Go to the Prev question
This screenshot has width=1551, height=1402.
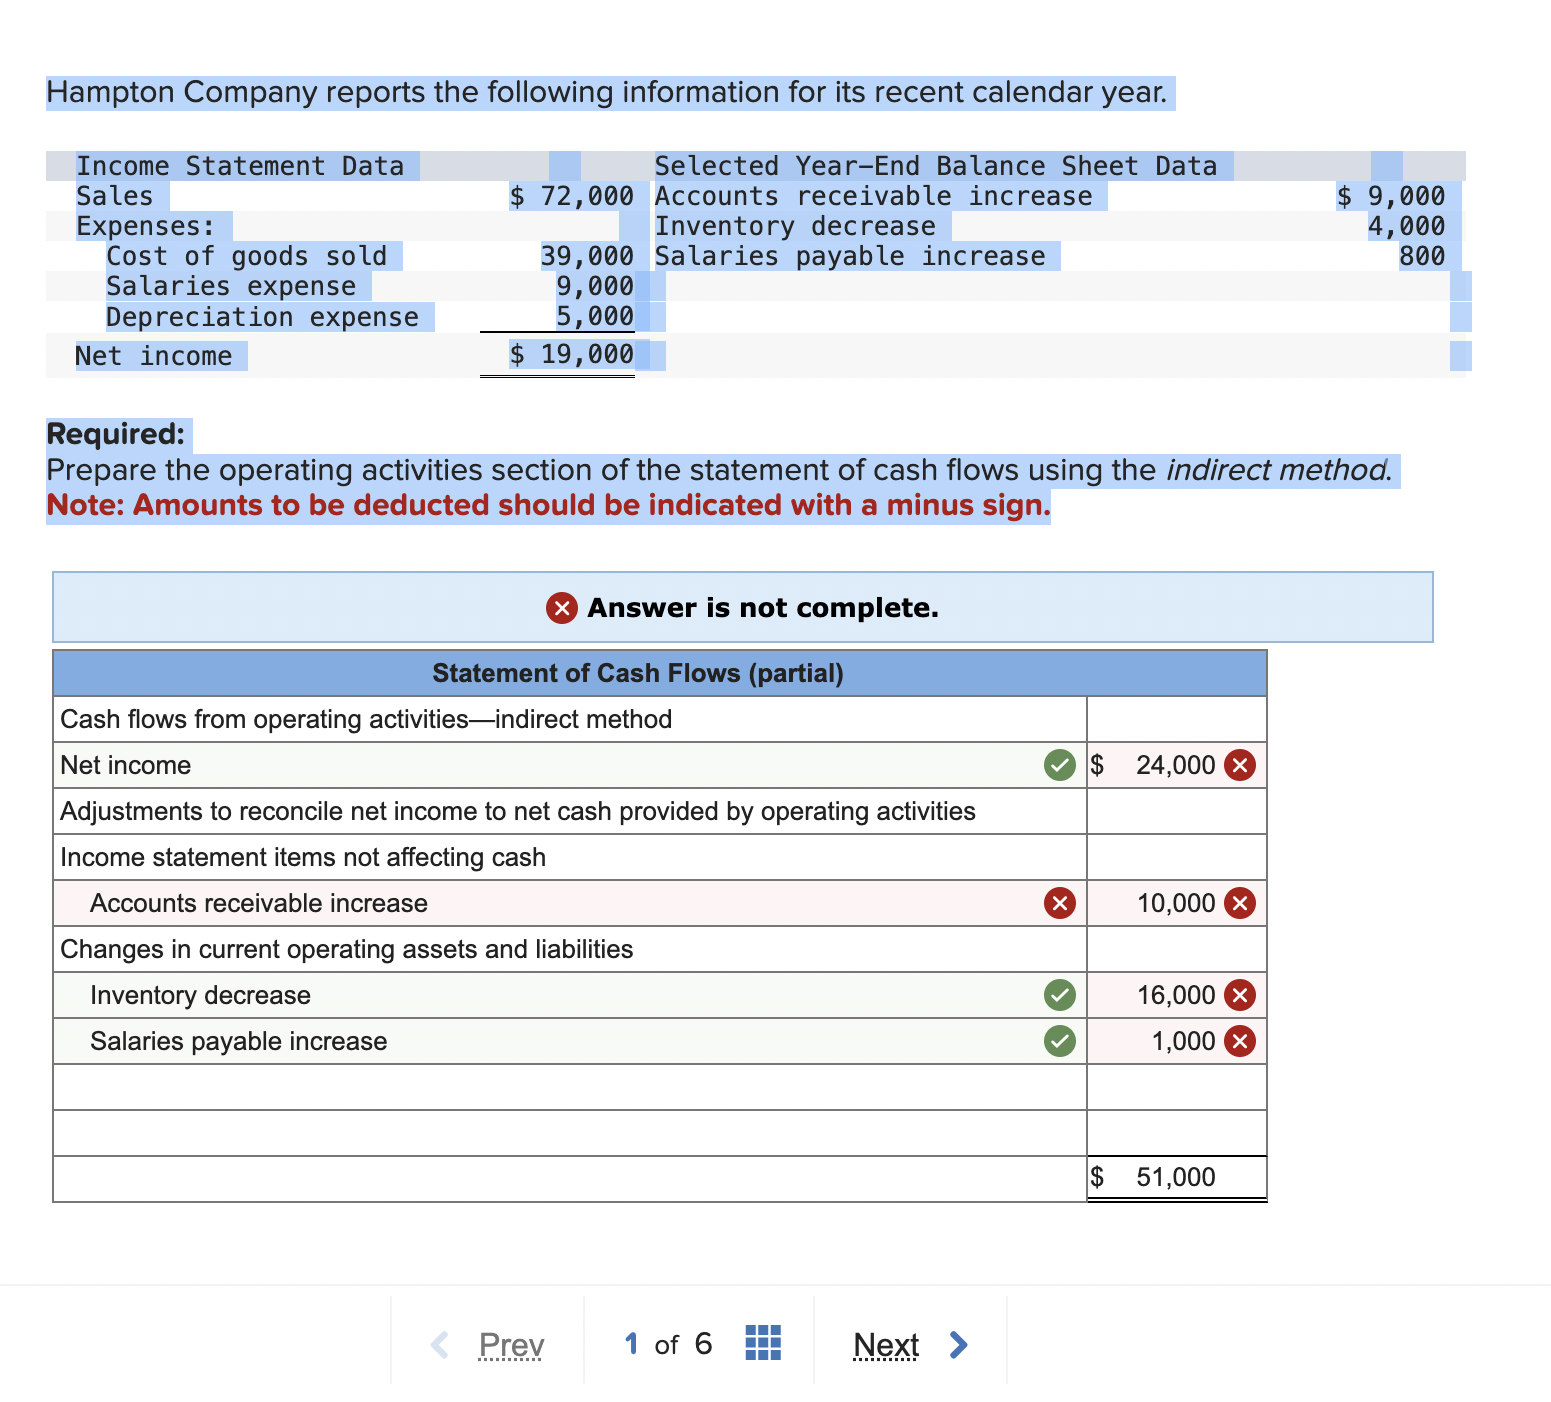tap(512, 1344)
